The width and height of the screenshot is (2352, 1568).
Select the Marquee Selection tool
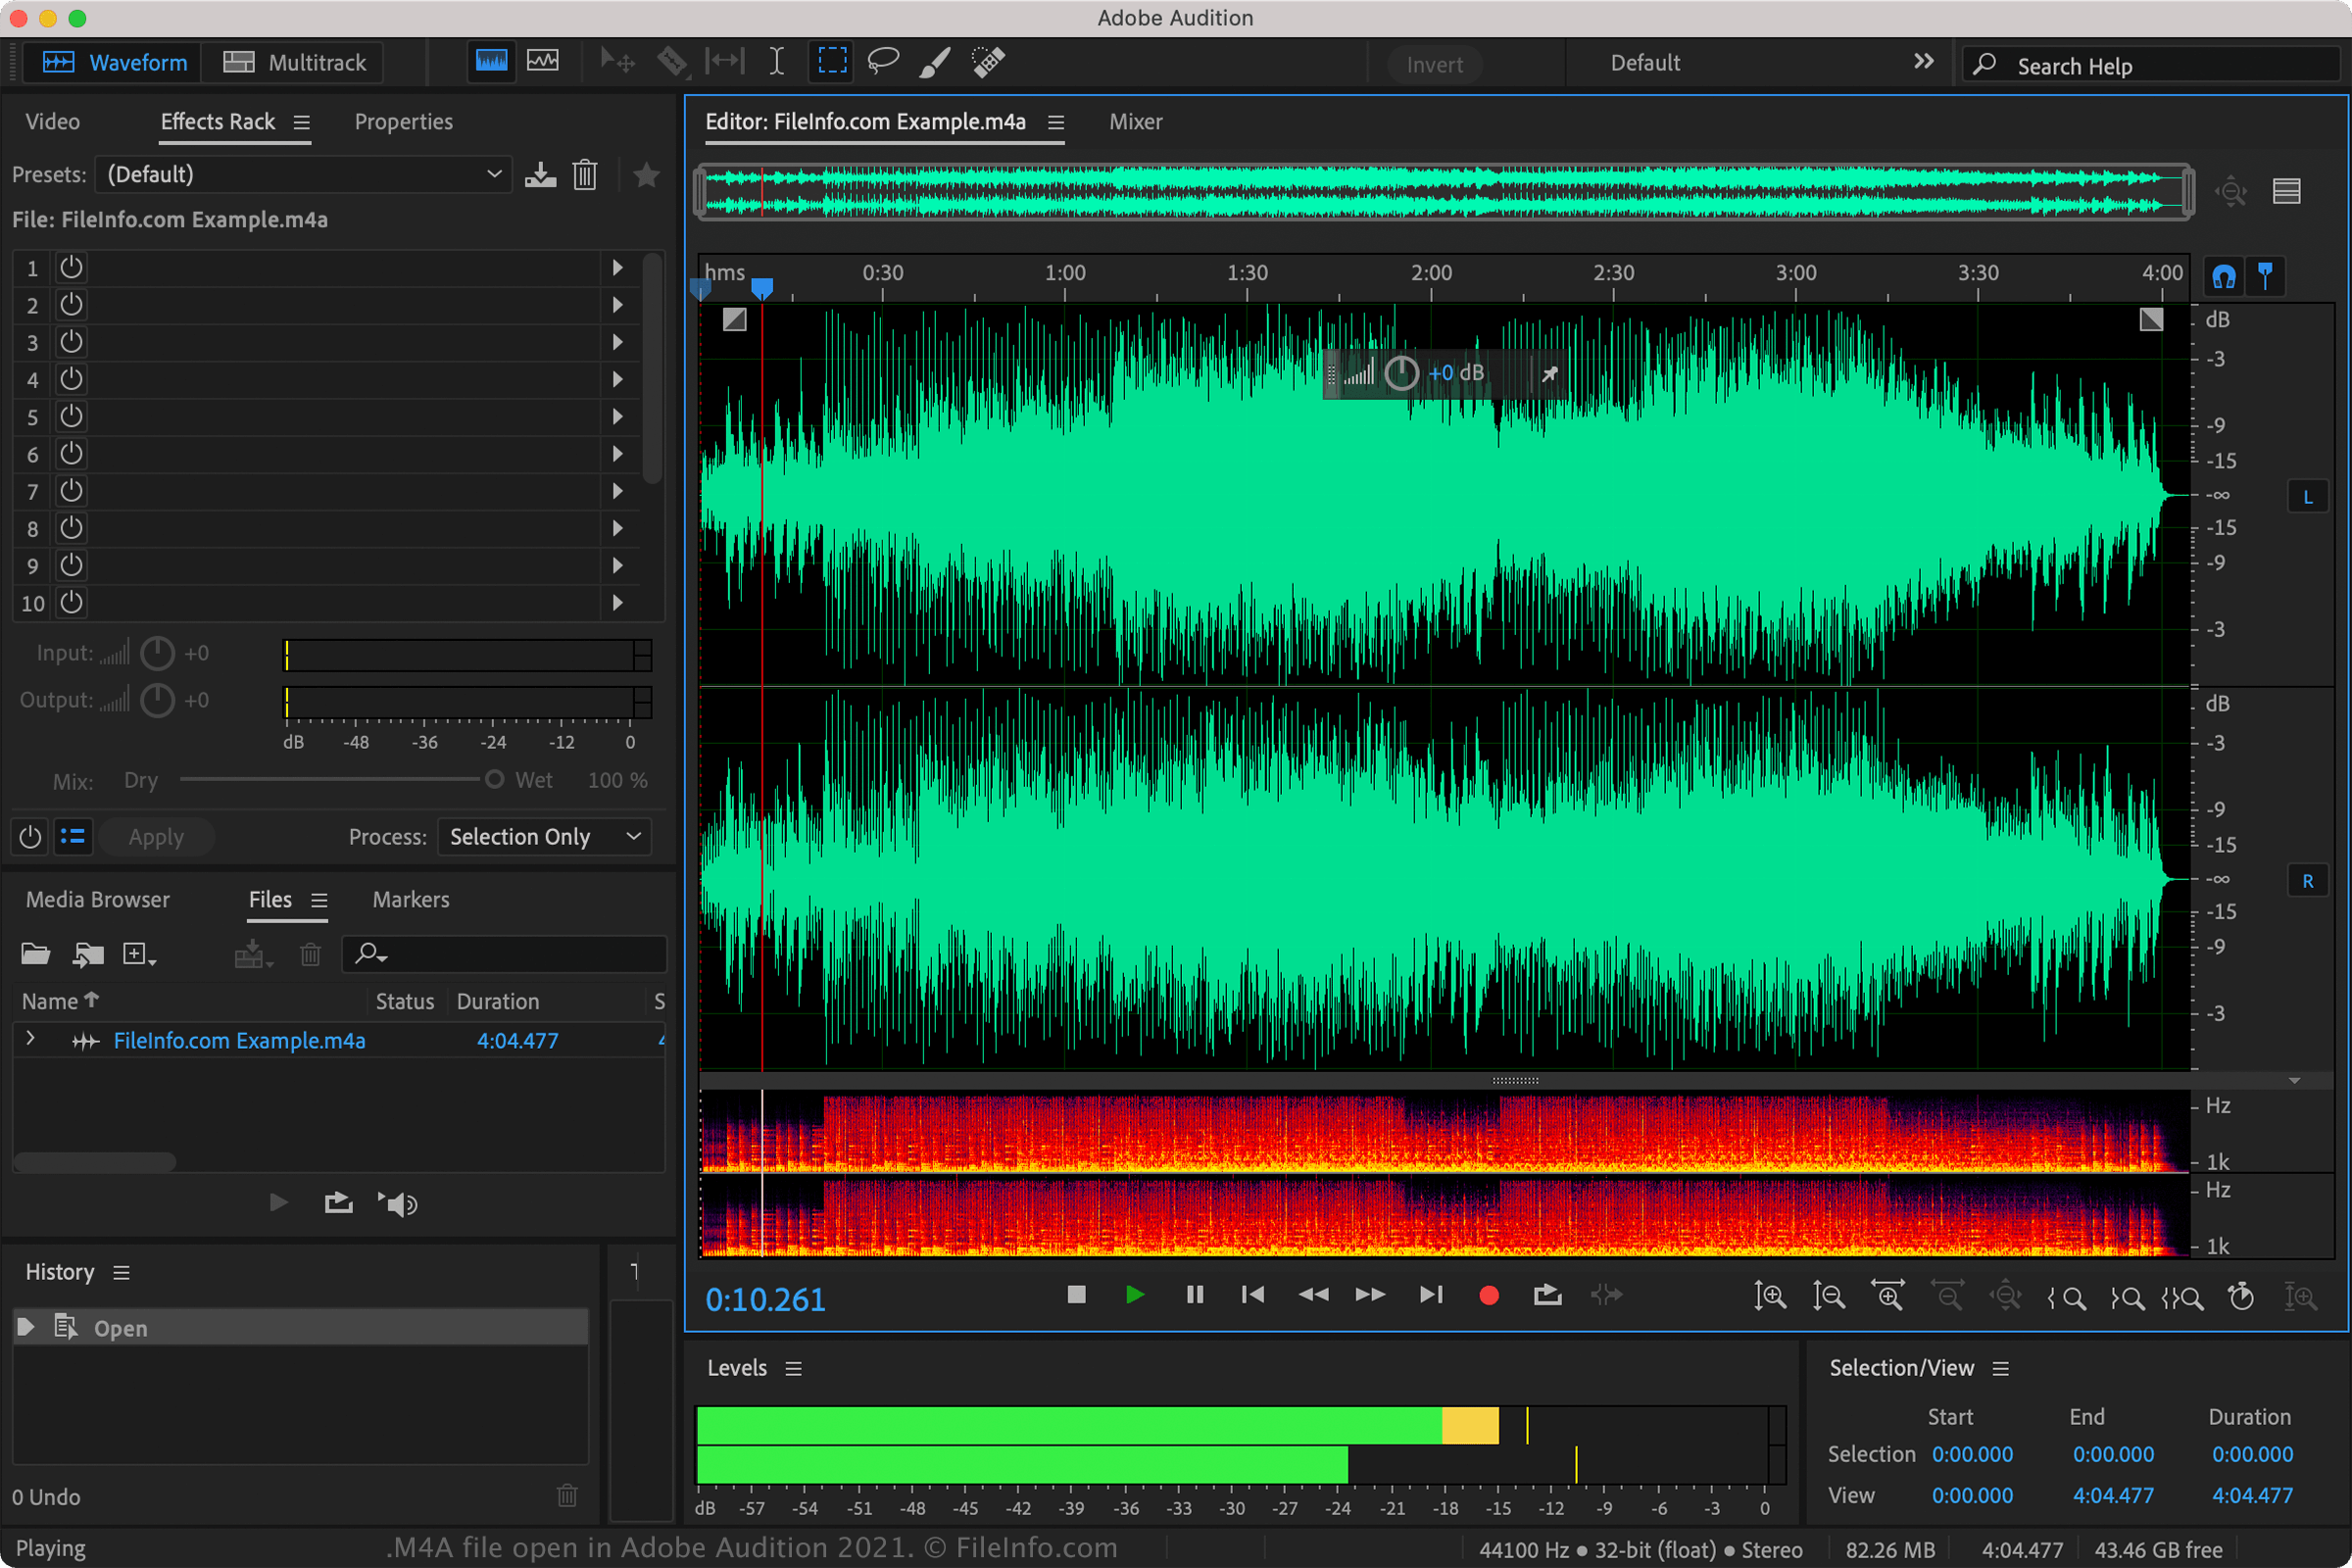click(829, 63)
